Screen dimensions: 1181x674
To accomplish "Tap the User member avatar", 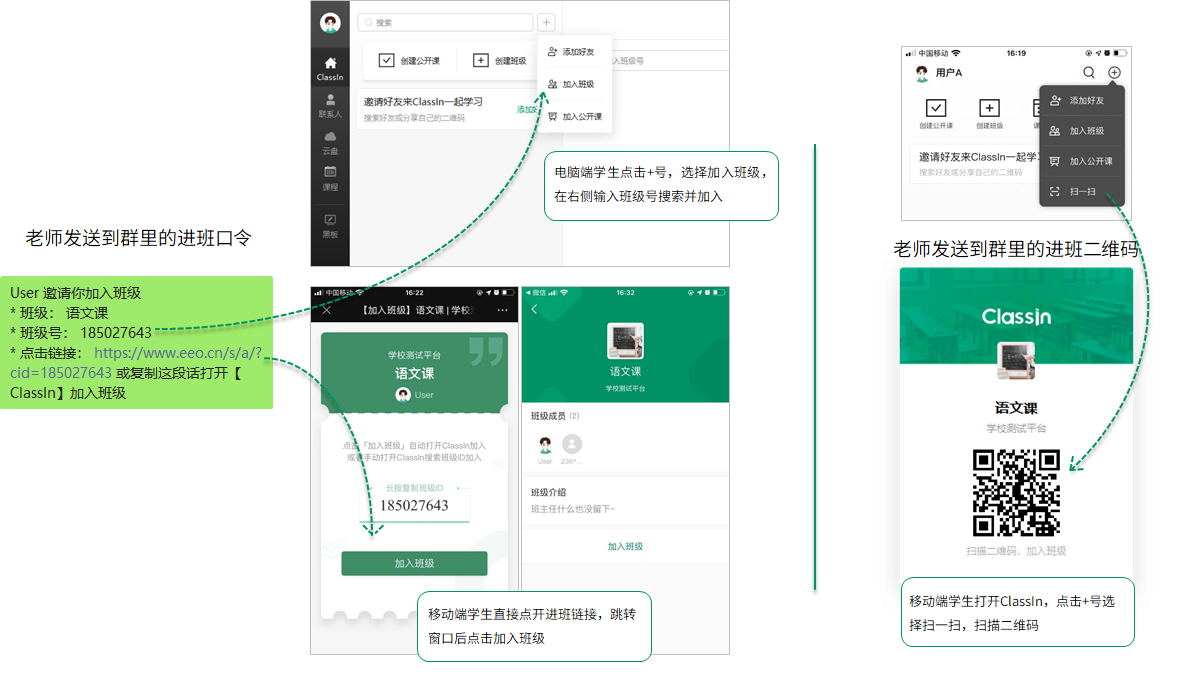I will pos(545,444).
